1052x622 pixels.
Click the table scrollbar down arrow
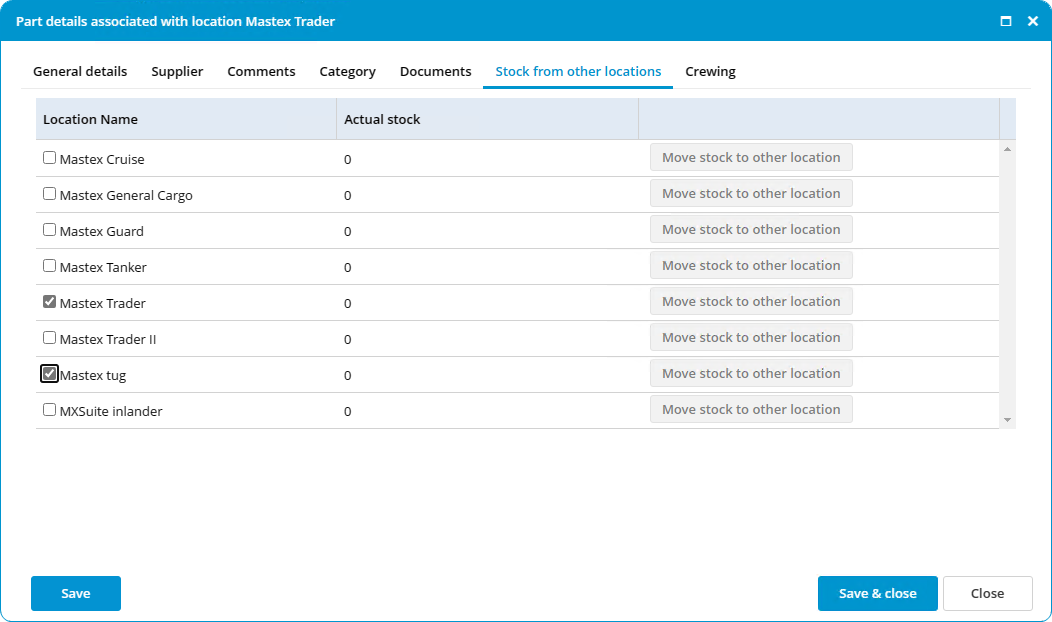1007,420
